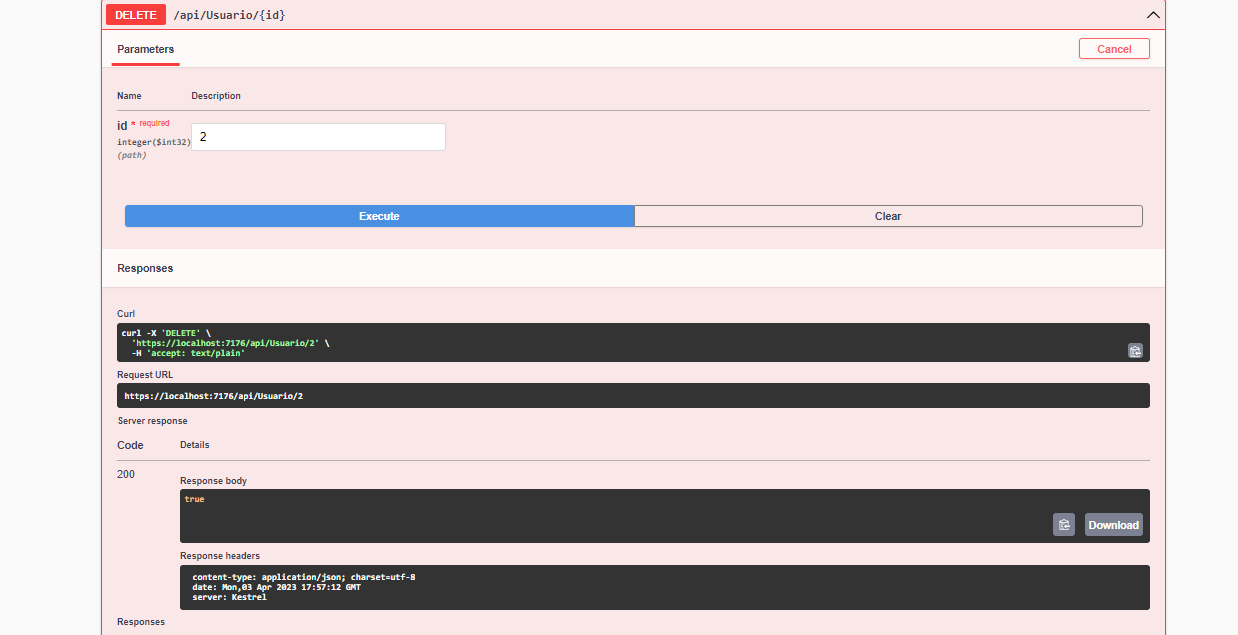Click the Execute button
The image size is (1238, 635).
tap(379, 216)
